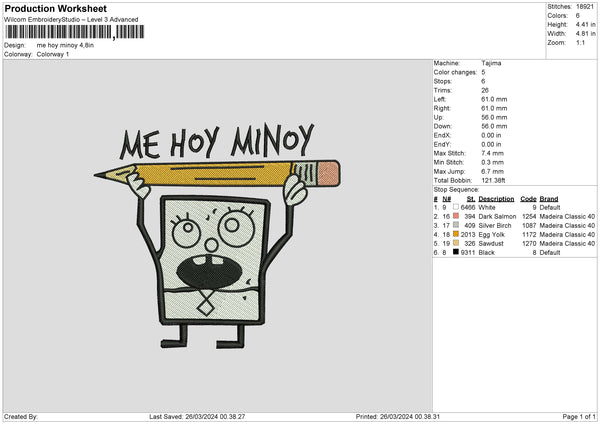Screen dimensions: 600x424
Task: Click the design barcode at top
Action: tap(75, 32)
